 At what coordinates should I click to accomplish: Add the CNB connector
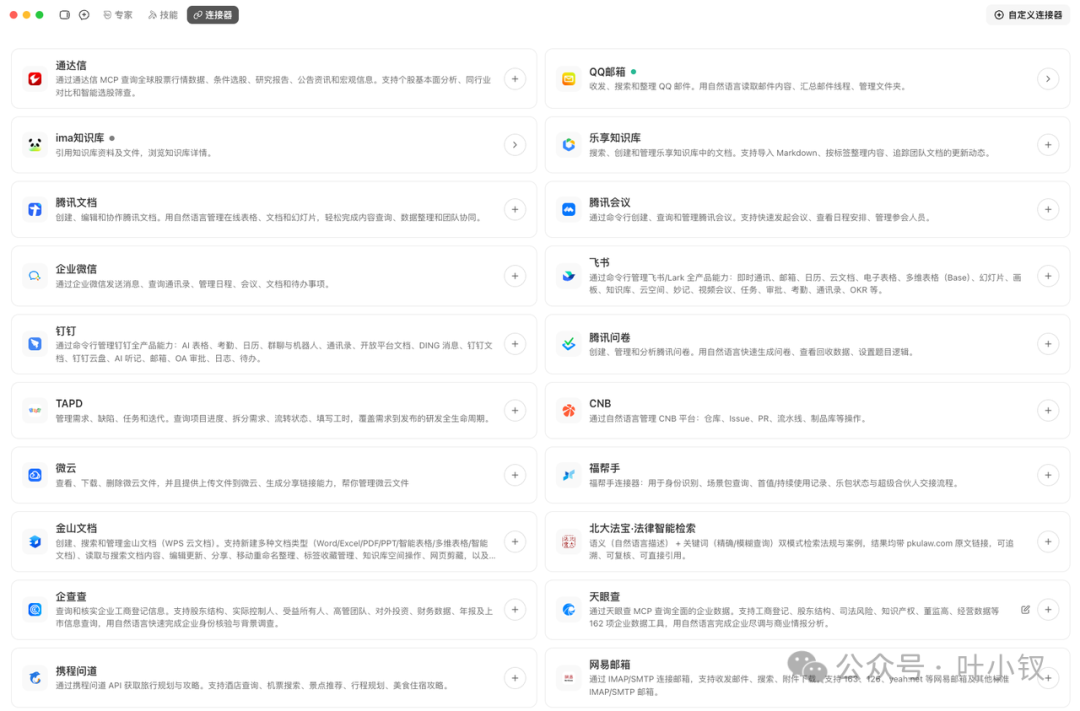point(1048,411)
